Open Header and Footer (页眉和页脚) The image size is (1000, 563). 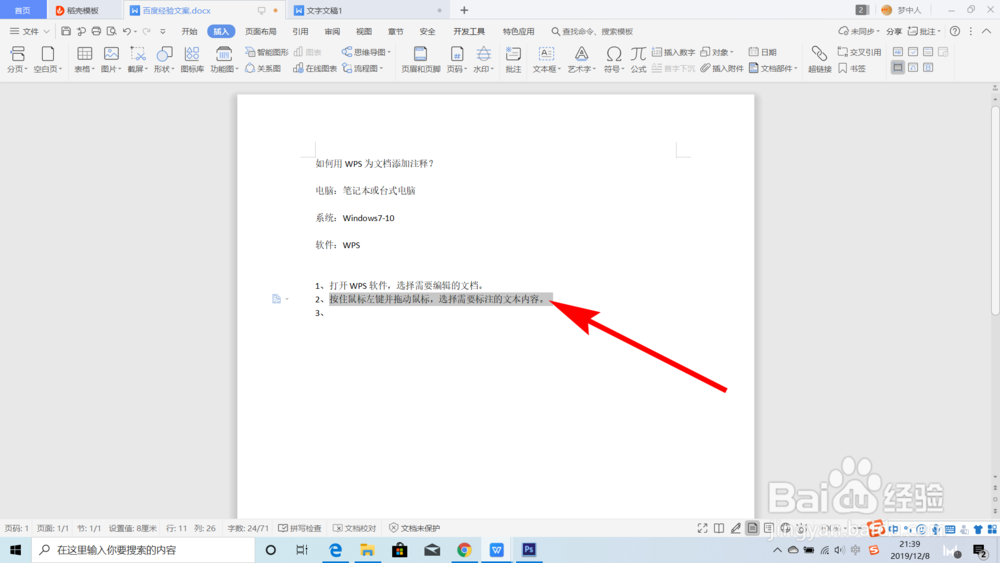pyautogui.click(x=420, y=59)
